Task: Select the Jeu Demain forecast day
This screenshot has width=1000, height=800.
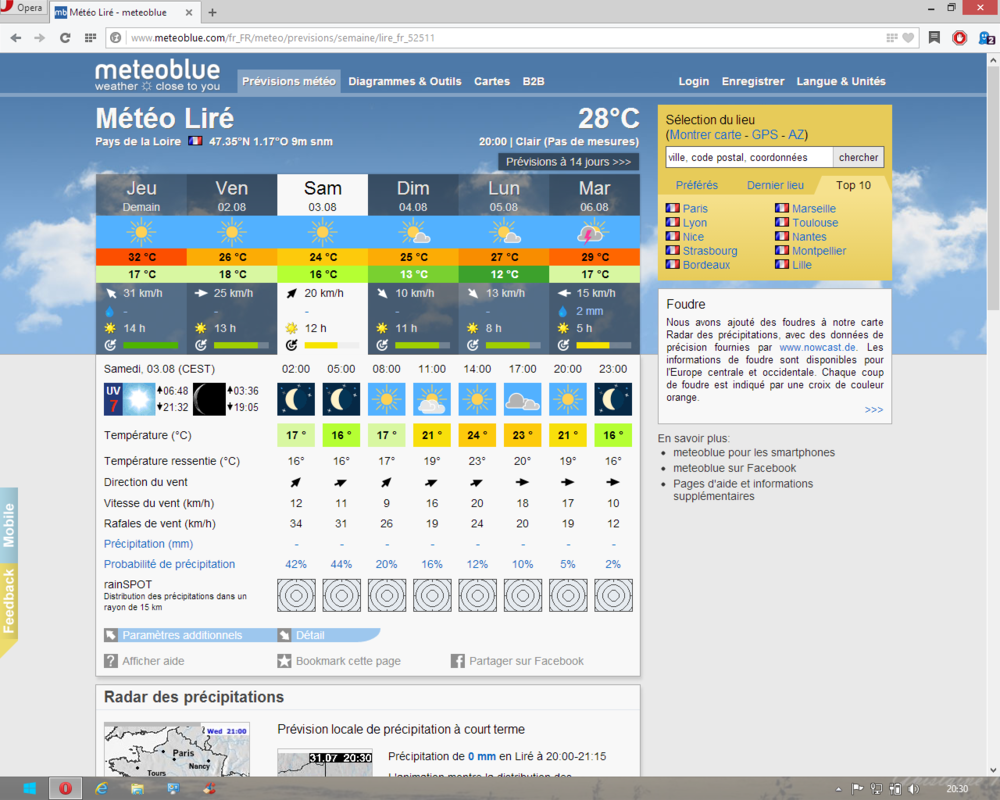Action: 141,195
